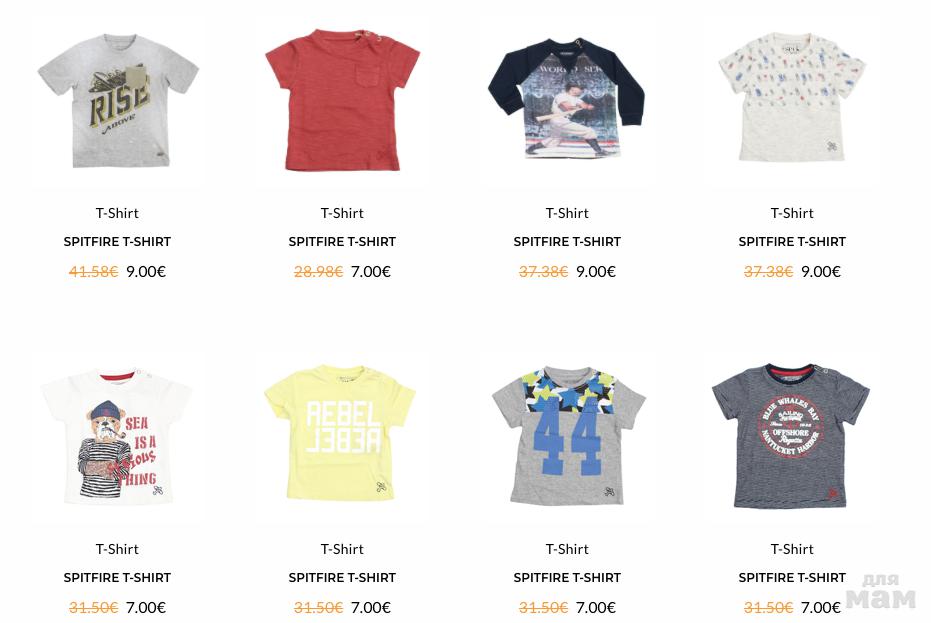Select T-Shirt category label under Blue Whales shirt
Screen dimensions: 931x623
pos(792,549)
